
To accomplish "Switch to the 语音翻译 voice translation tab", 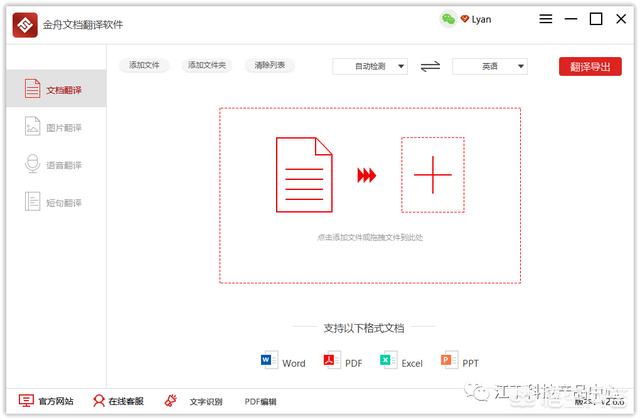I will [x=56, y=164].
